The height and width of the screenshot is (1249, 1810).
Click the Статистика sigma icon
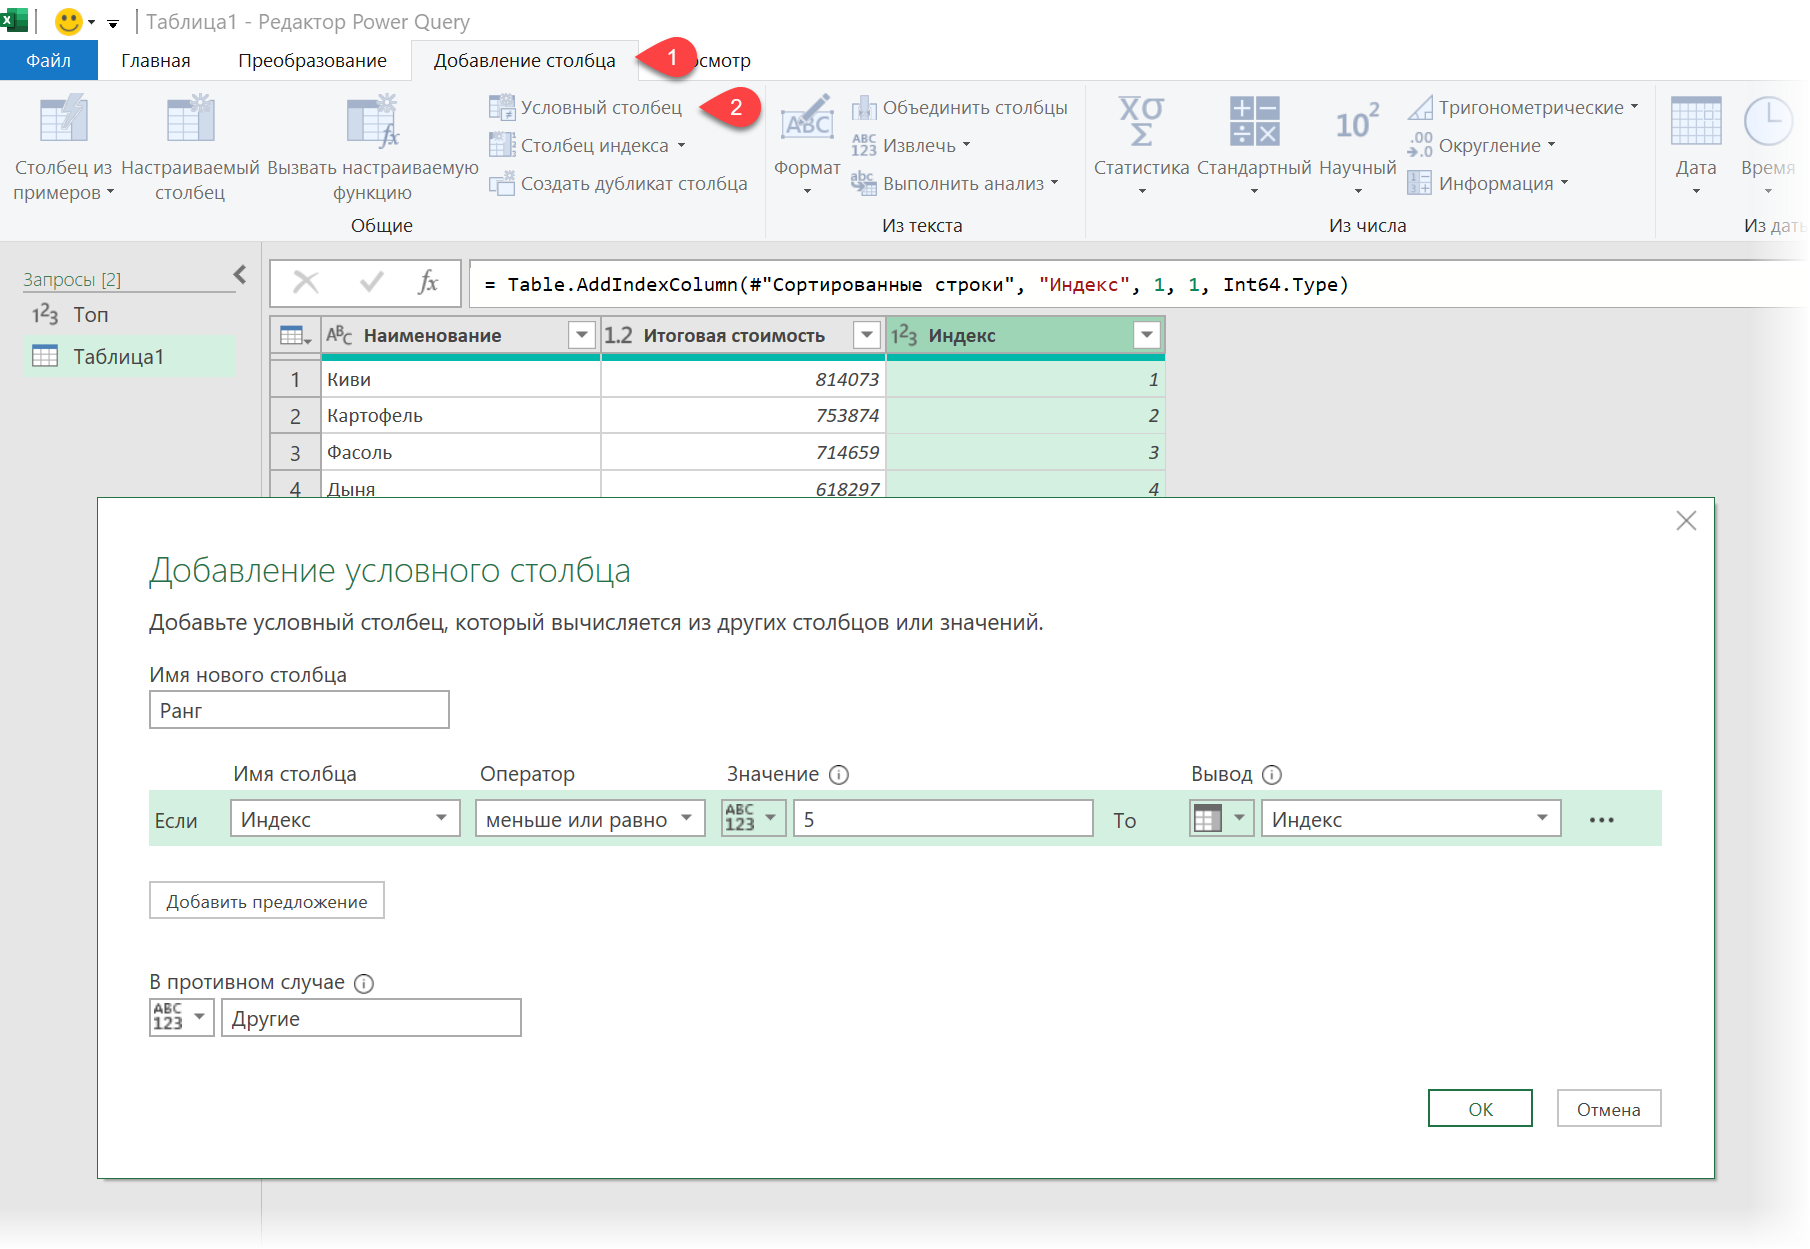click(x=1141, y=120)
